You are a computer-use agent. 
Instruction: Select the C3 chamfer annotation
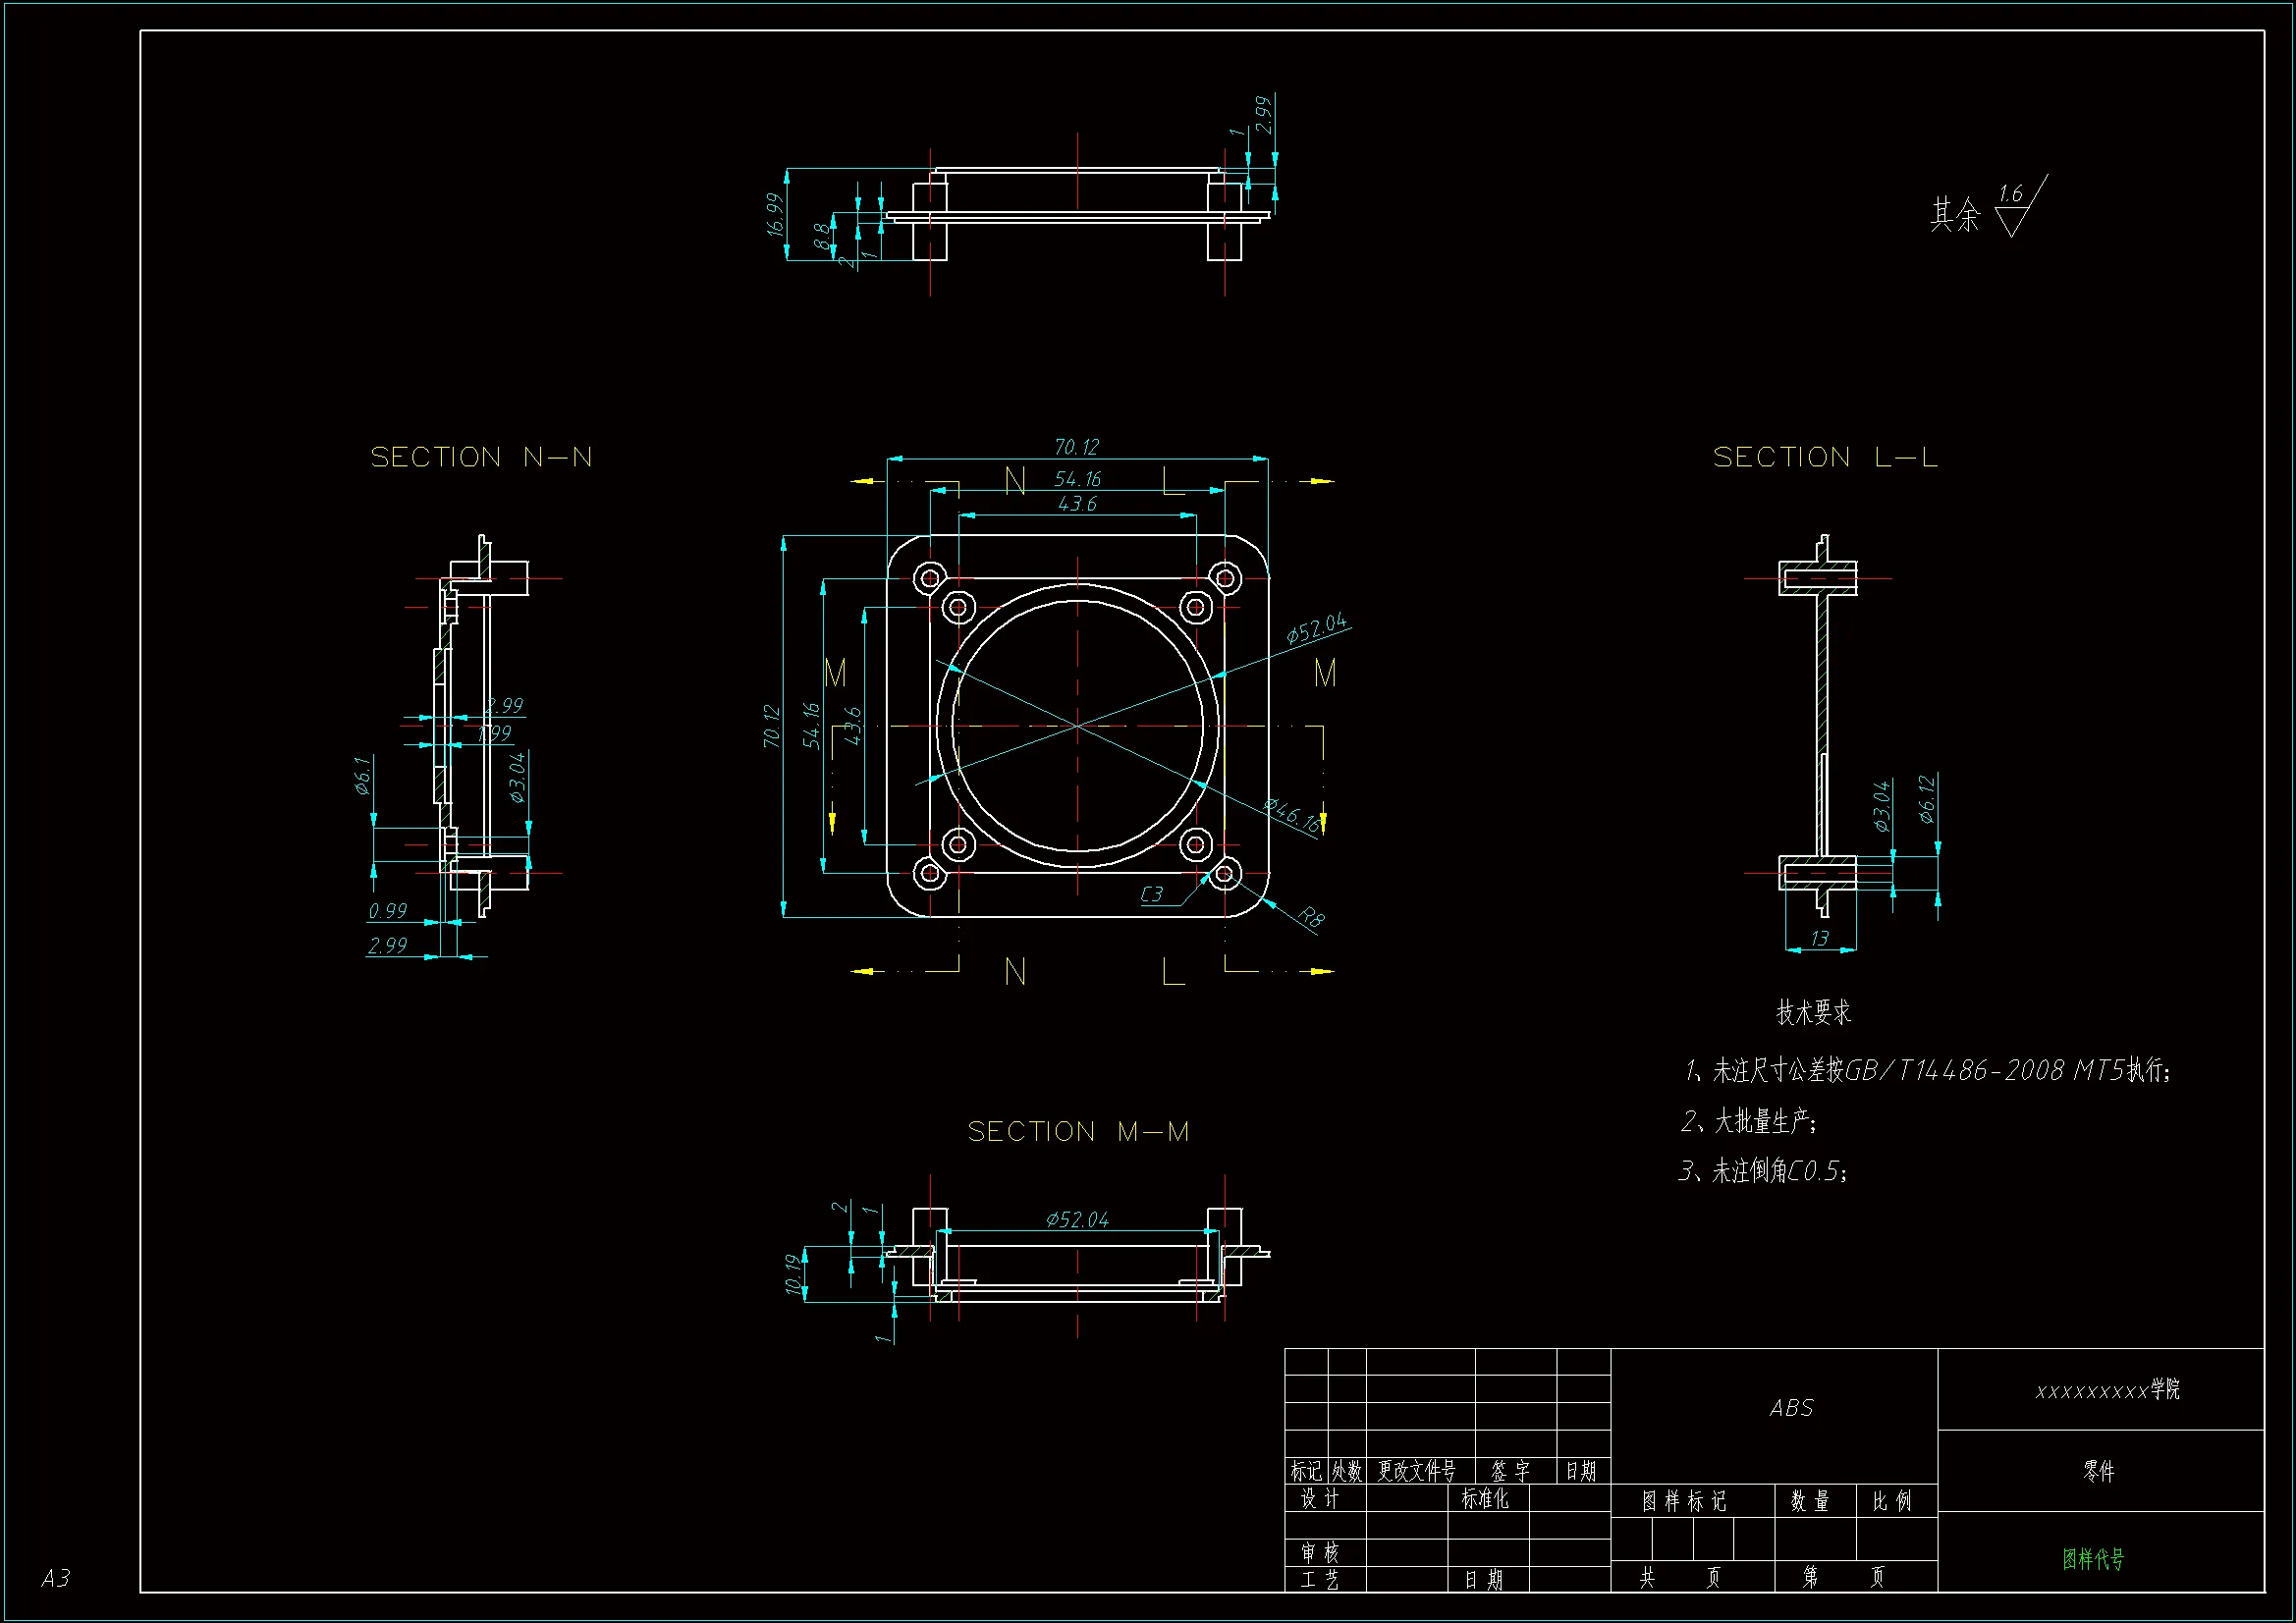point(1152,894)
